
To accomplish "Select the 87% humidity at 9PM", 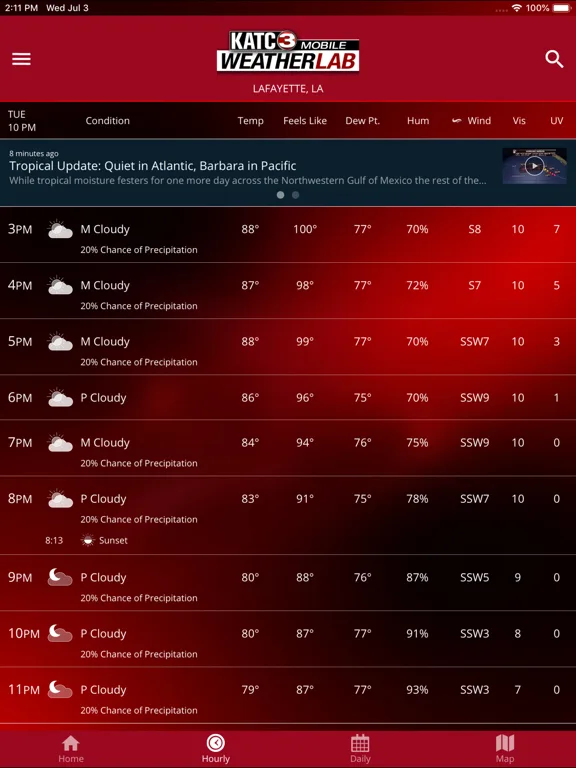I will [417, 577].
